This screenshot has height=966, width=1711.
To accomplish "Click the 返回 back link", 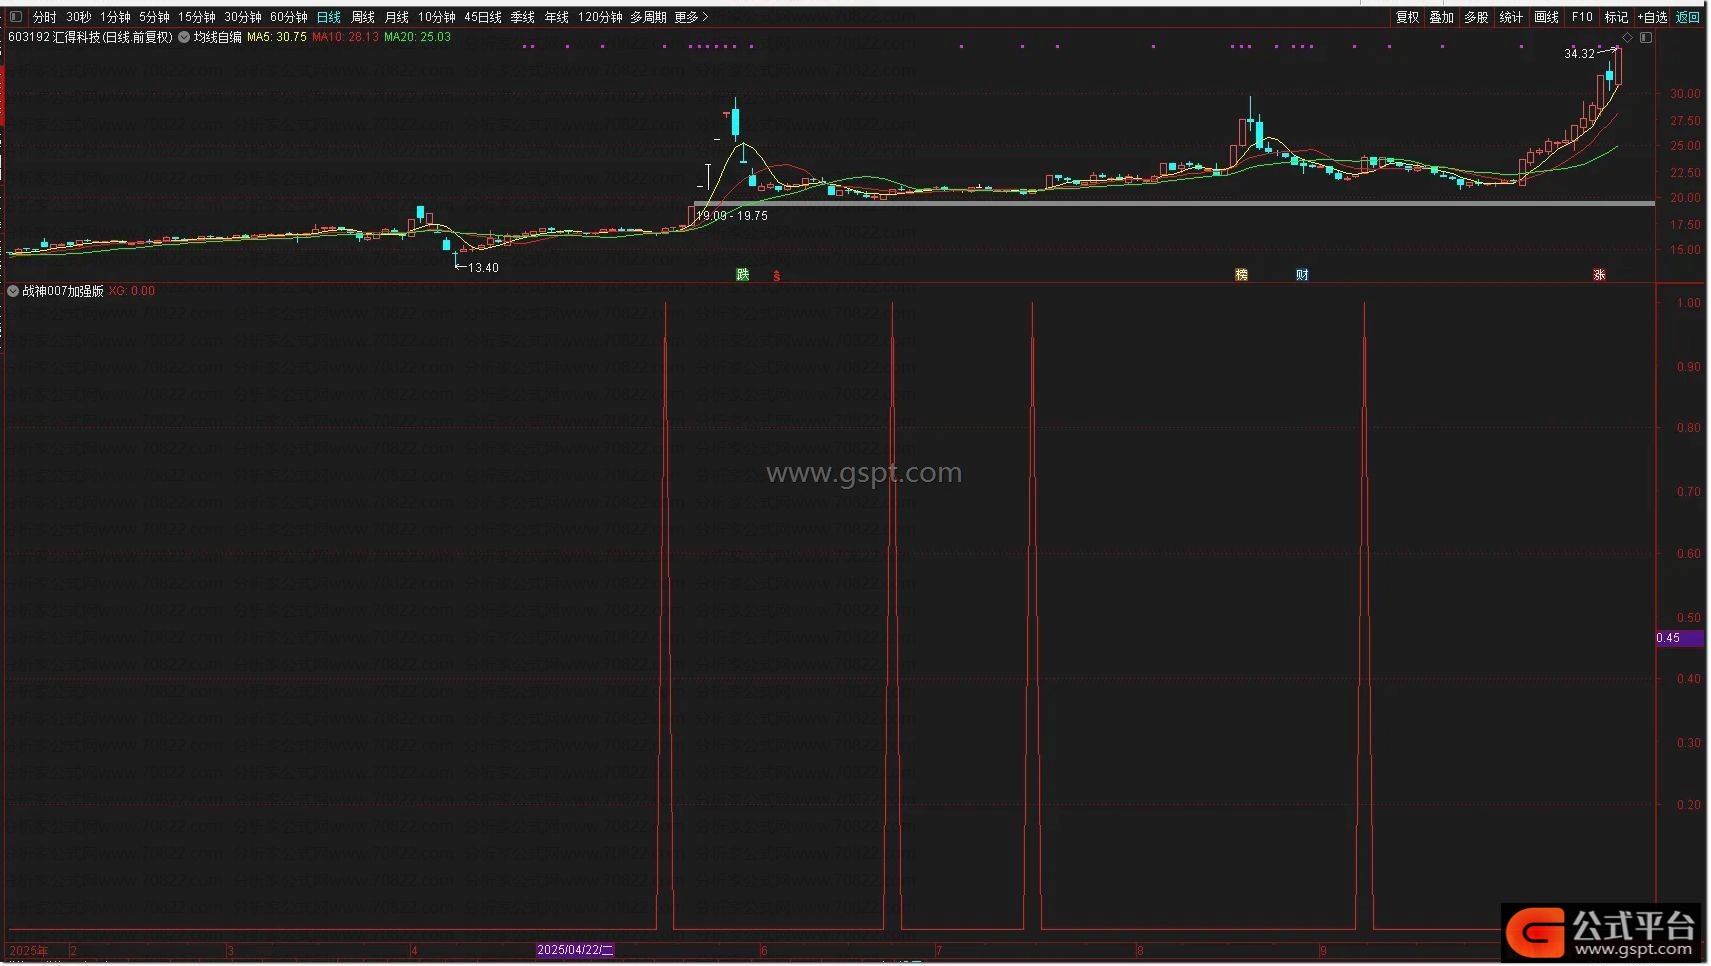I will click(x=1687, y=17).
